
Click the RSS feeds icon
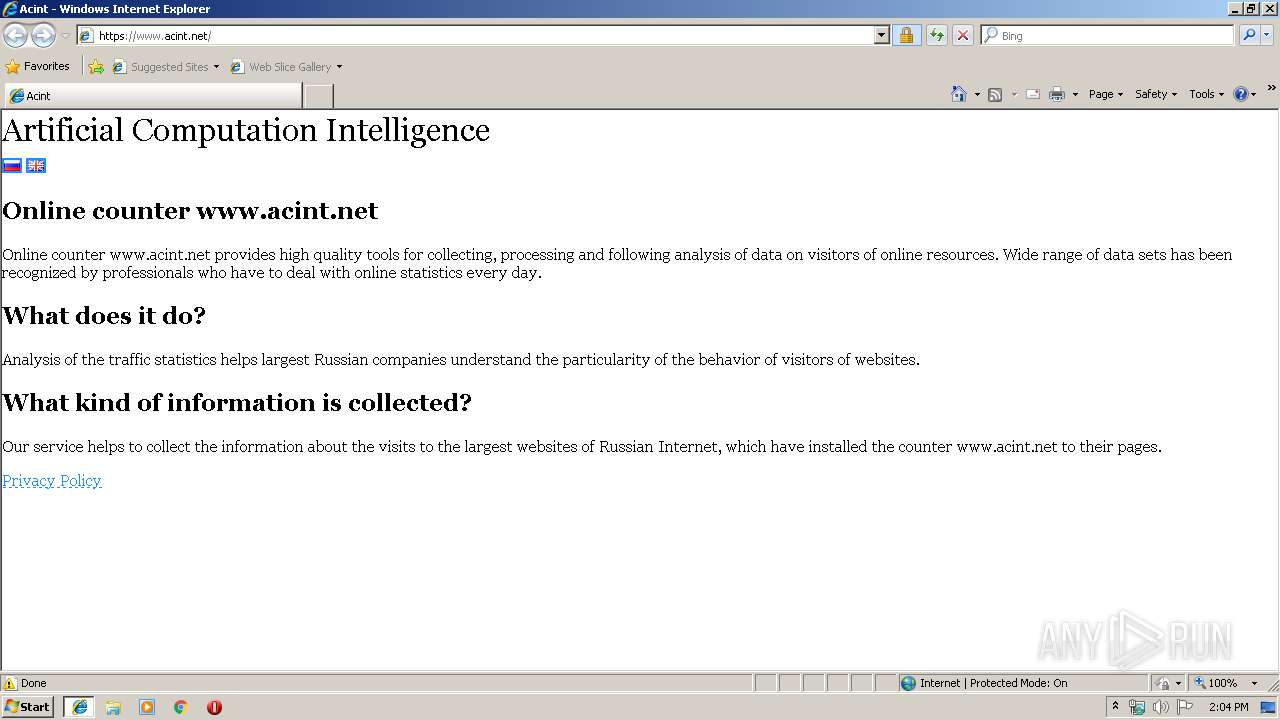(995, 94)
